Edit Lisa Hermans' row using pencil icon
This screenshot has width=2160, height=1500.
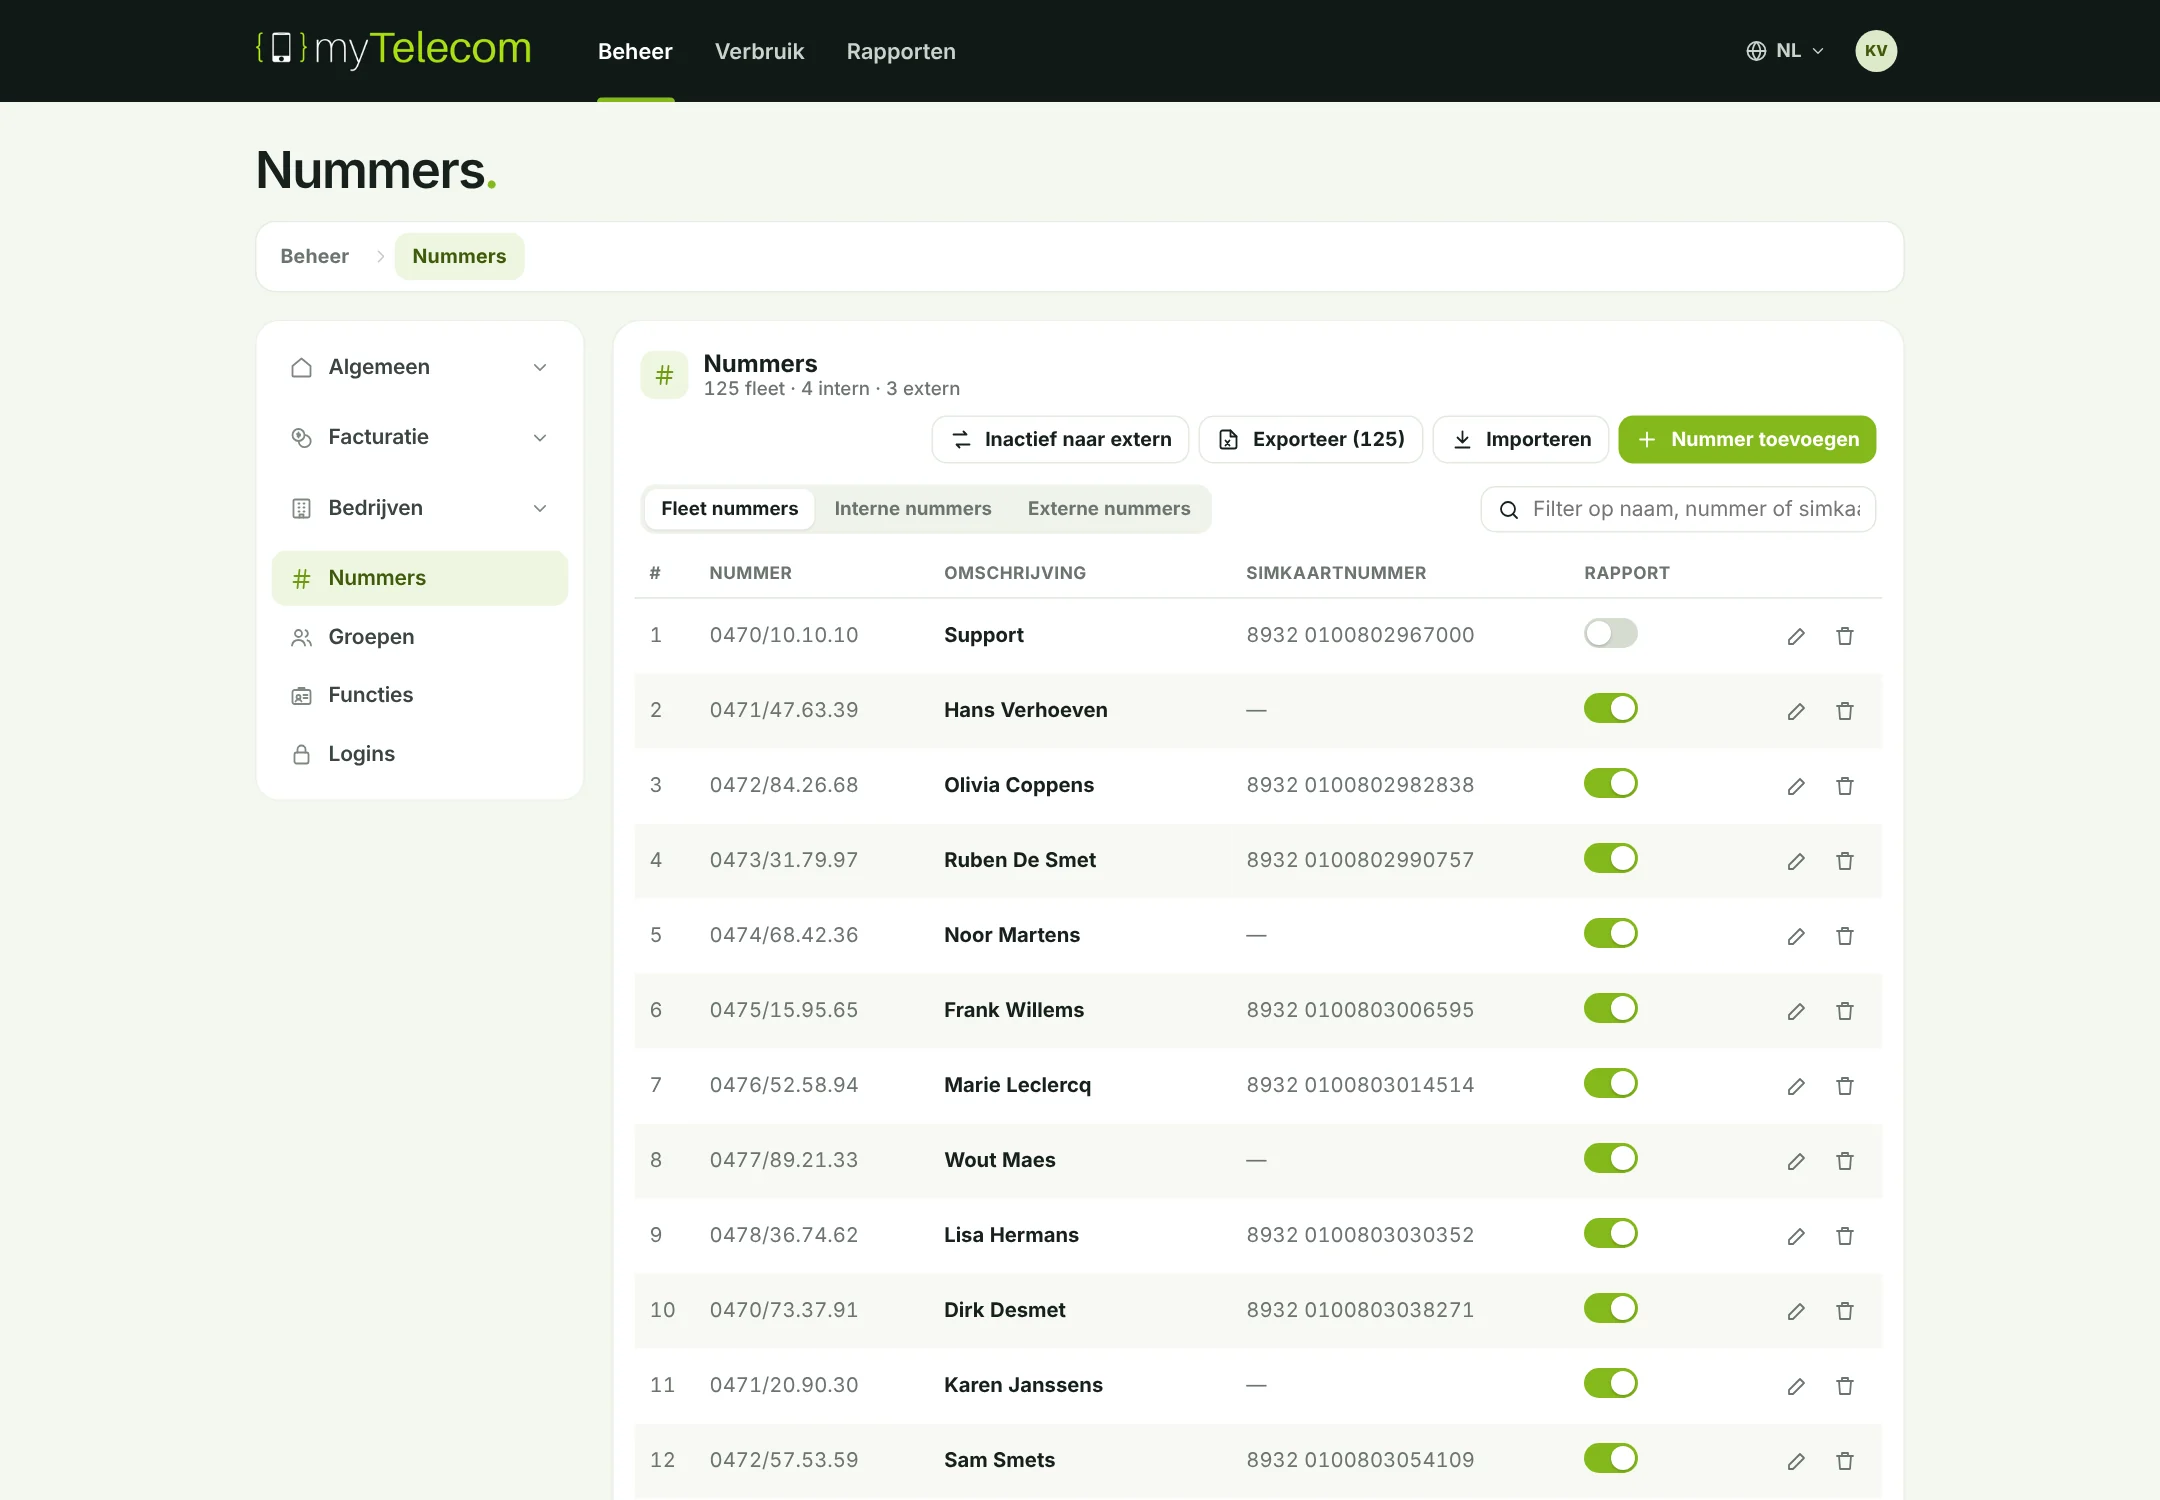(x=1796, y=1236)
